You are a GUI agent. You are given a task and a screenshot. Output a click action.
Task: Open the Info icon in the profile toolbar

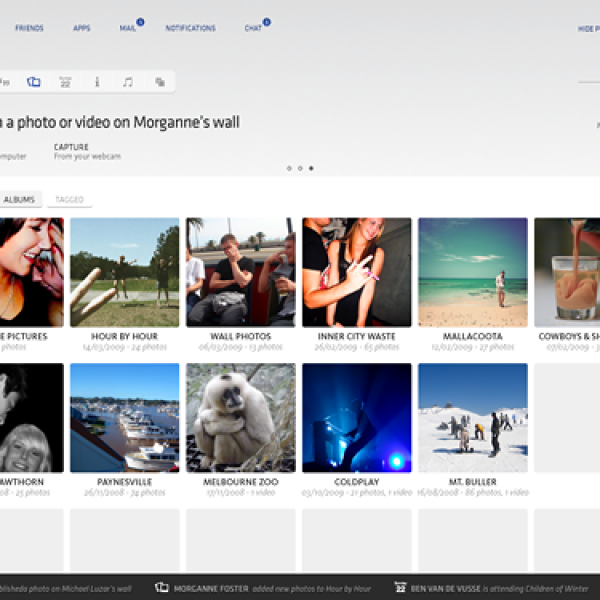click(97, 82)
